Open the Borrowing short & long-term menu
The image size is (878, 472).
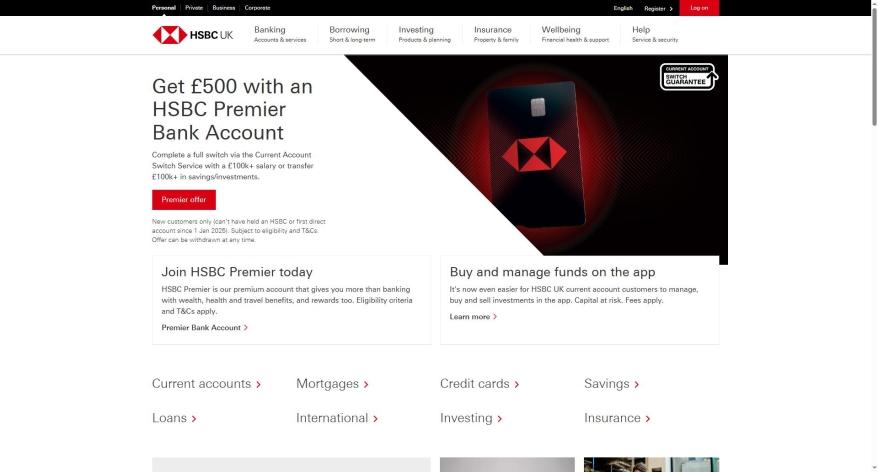[x=352, y=34]
